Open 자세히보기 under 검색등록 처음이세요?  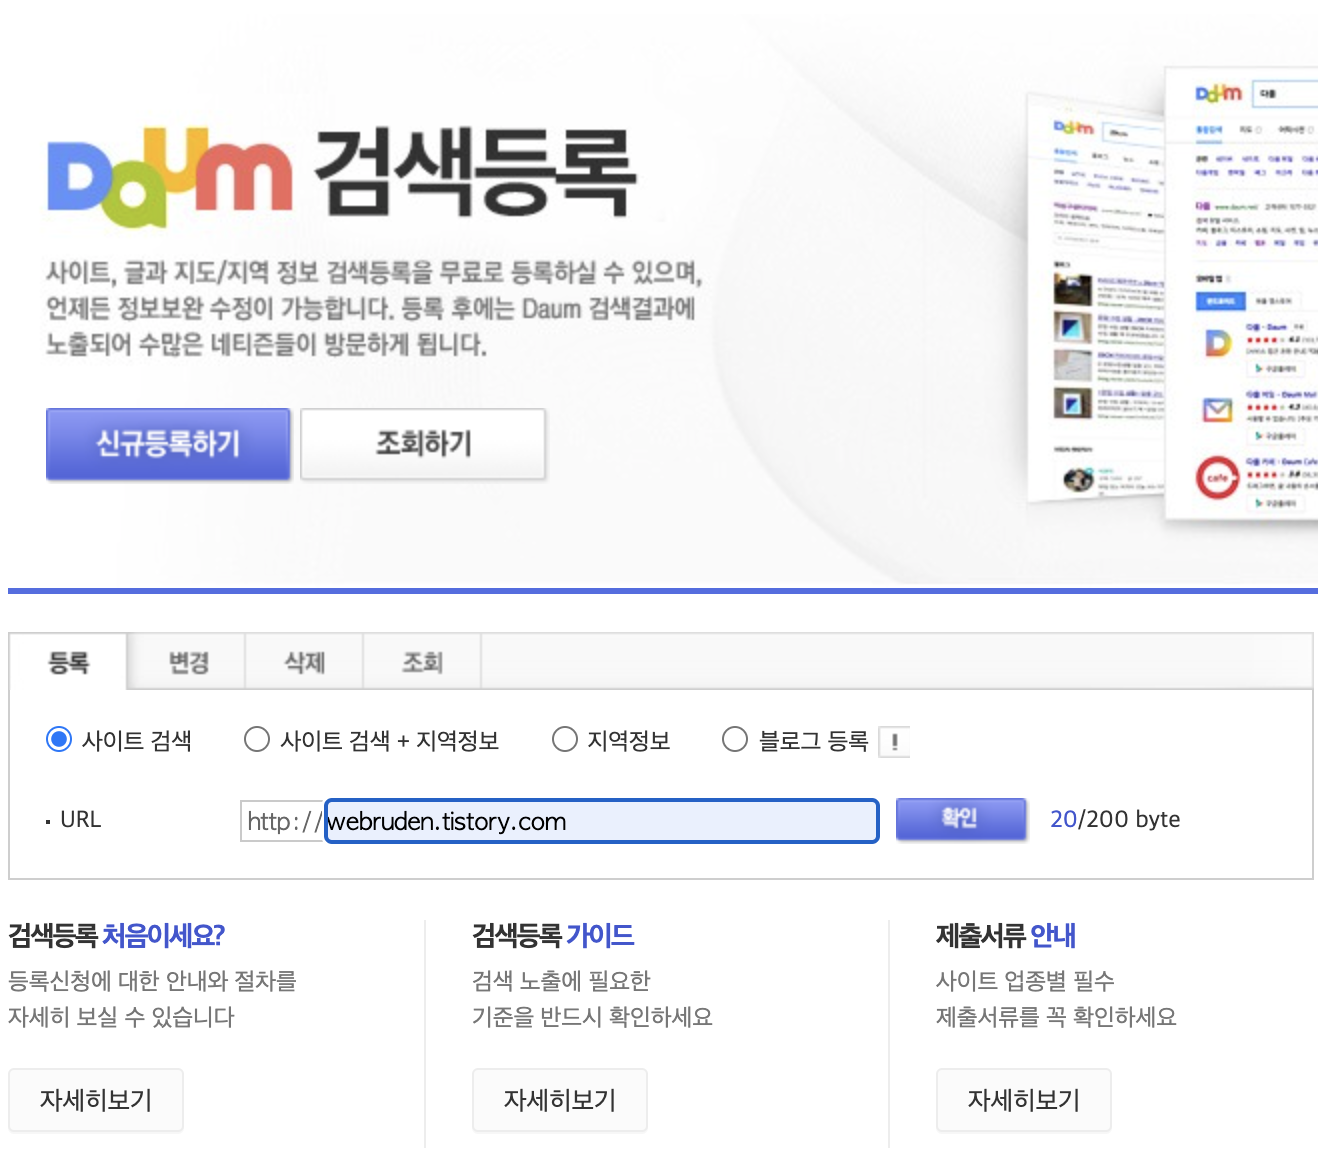pos(96,1100)
